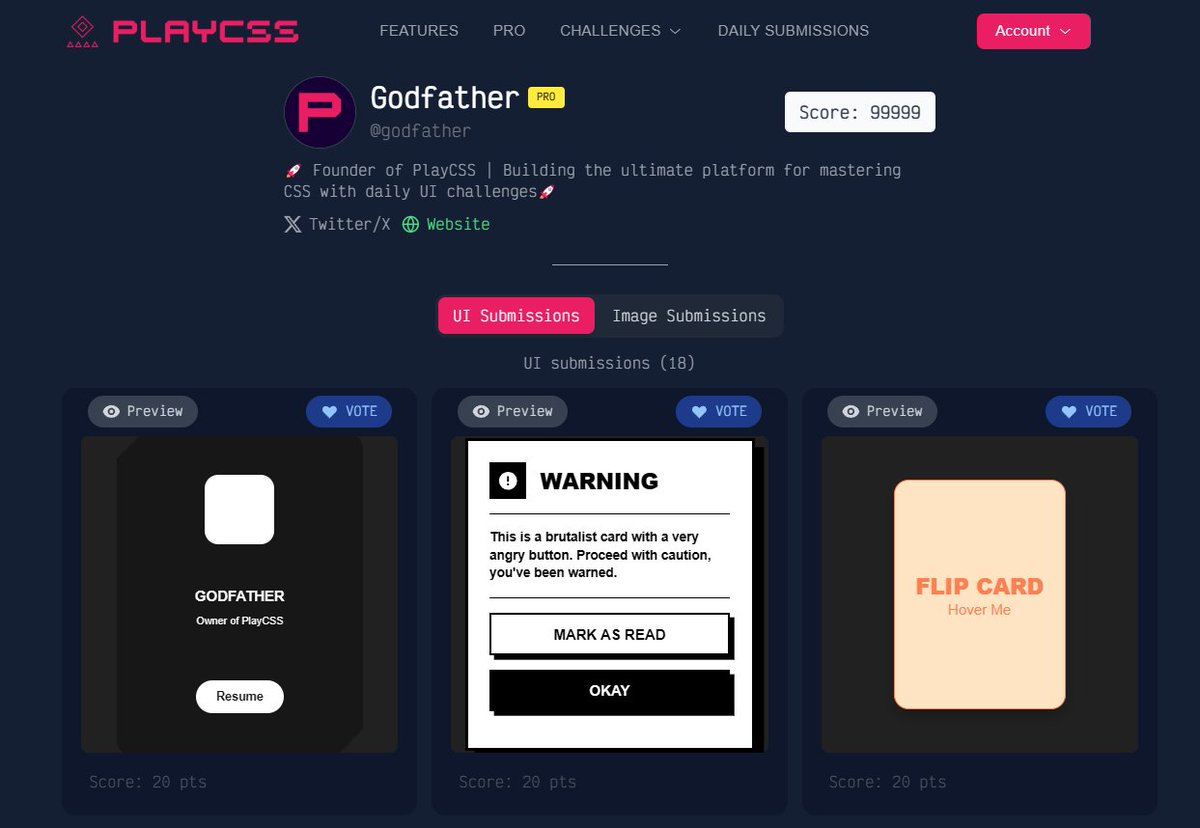Click eye icon on Flip Card Preview
The height and width of the screenshot is (828, 1200).
click(x=851, y=411)
